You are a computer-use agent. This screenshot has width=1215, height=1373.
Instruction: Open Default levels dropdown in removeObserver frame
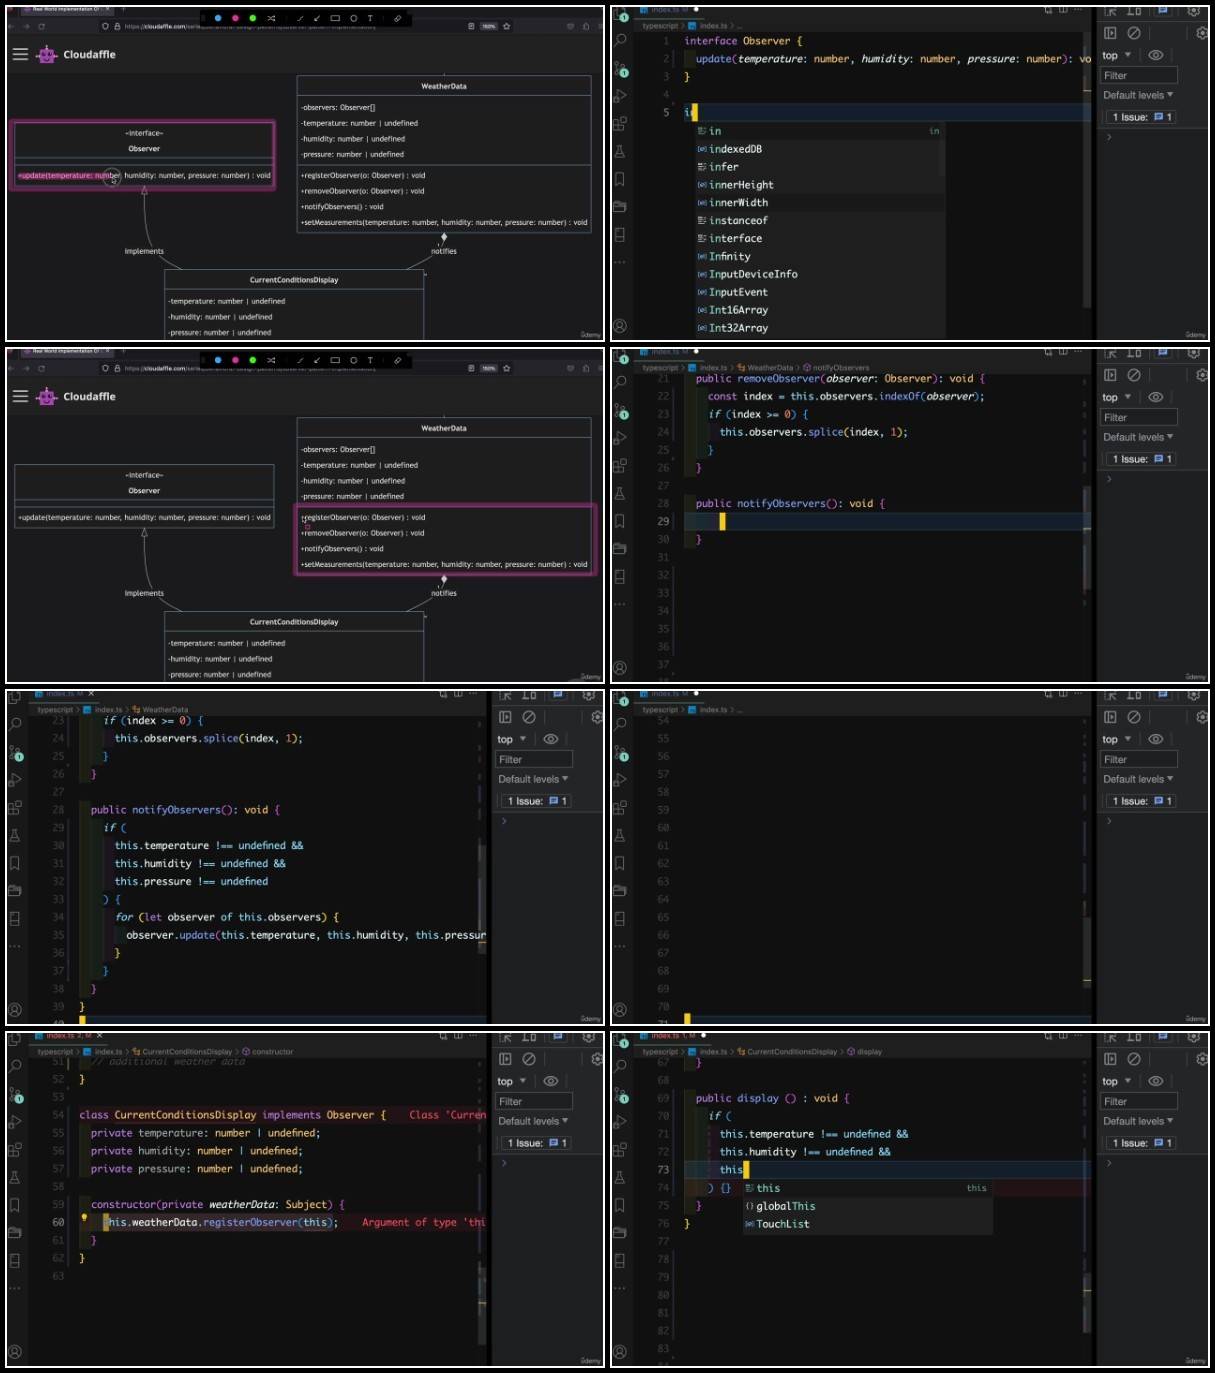pyautogui.click(x=1138, y=437)
